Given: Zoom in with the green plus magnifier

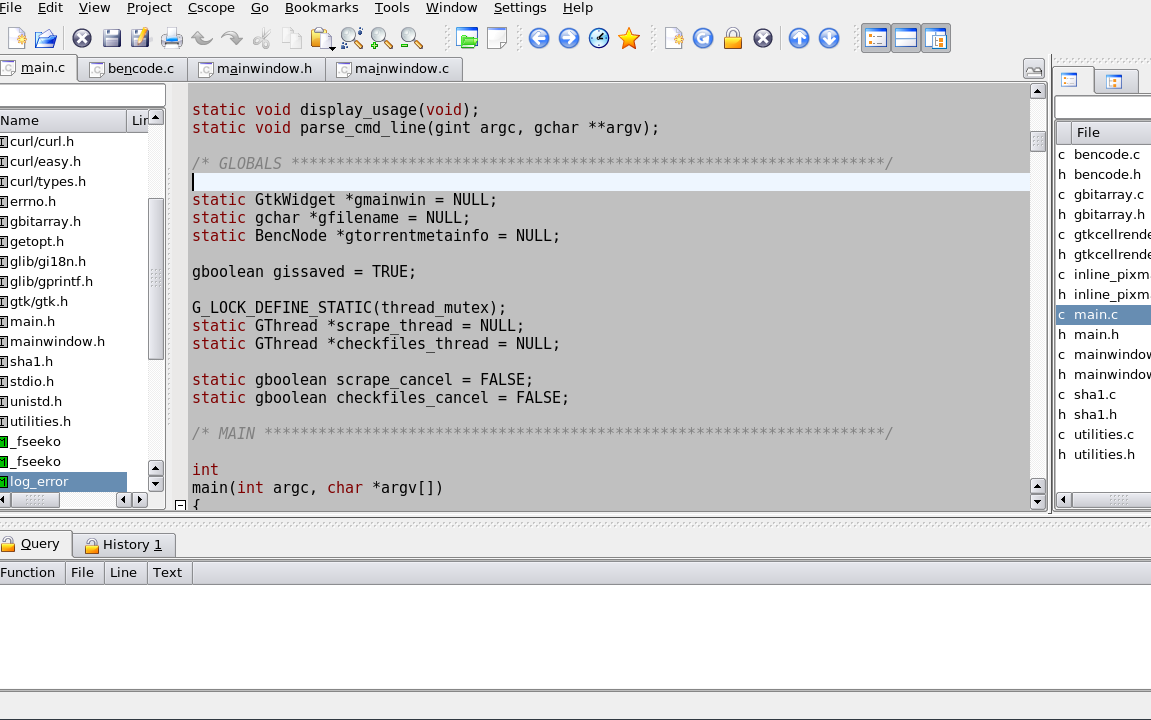Looking at the screenshot, I should click(x=382, y=38).
